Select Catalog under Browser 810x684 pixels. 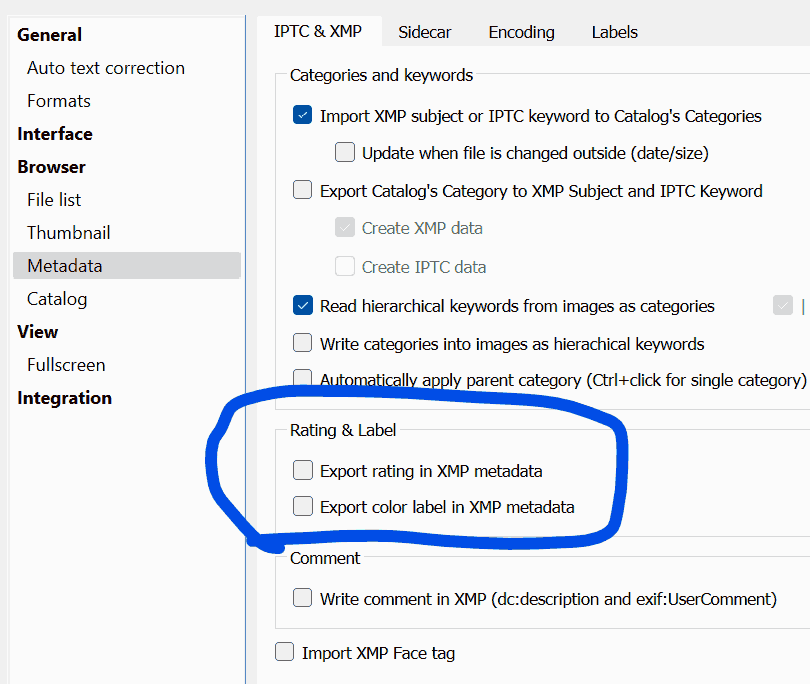[57, 299]
